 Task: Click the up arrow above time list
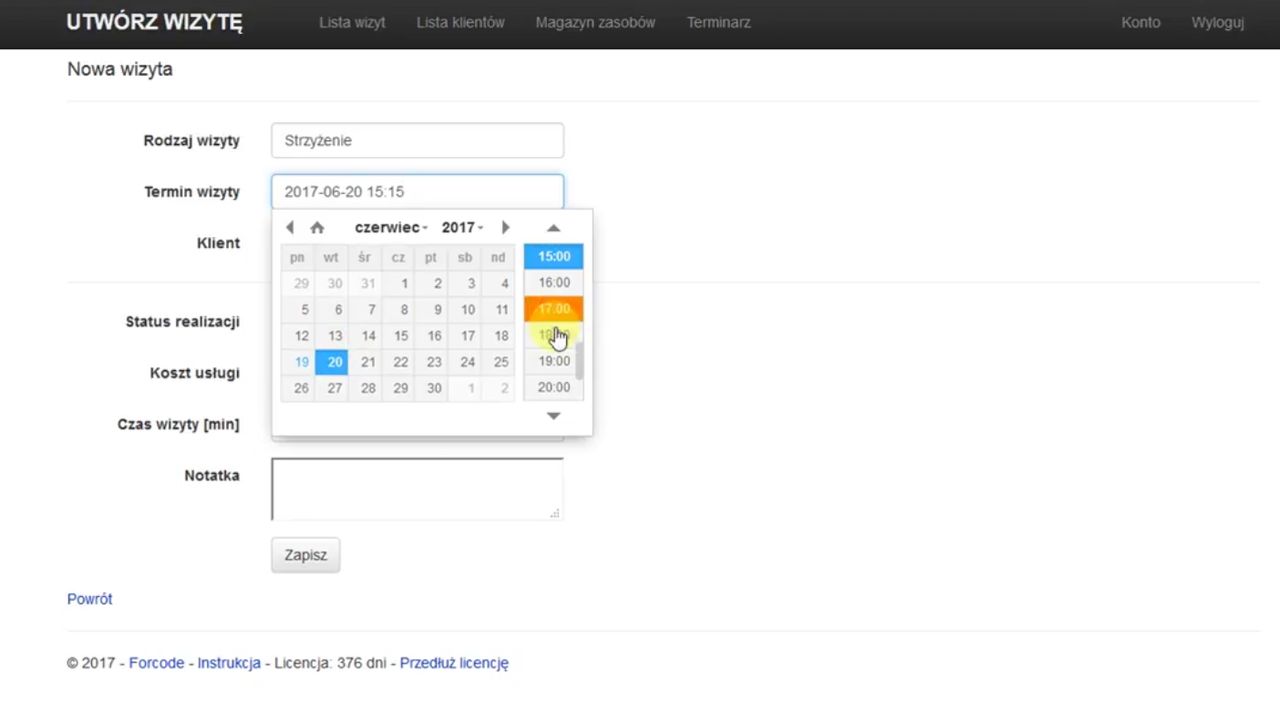pos(553,228)
